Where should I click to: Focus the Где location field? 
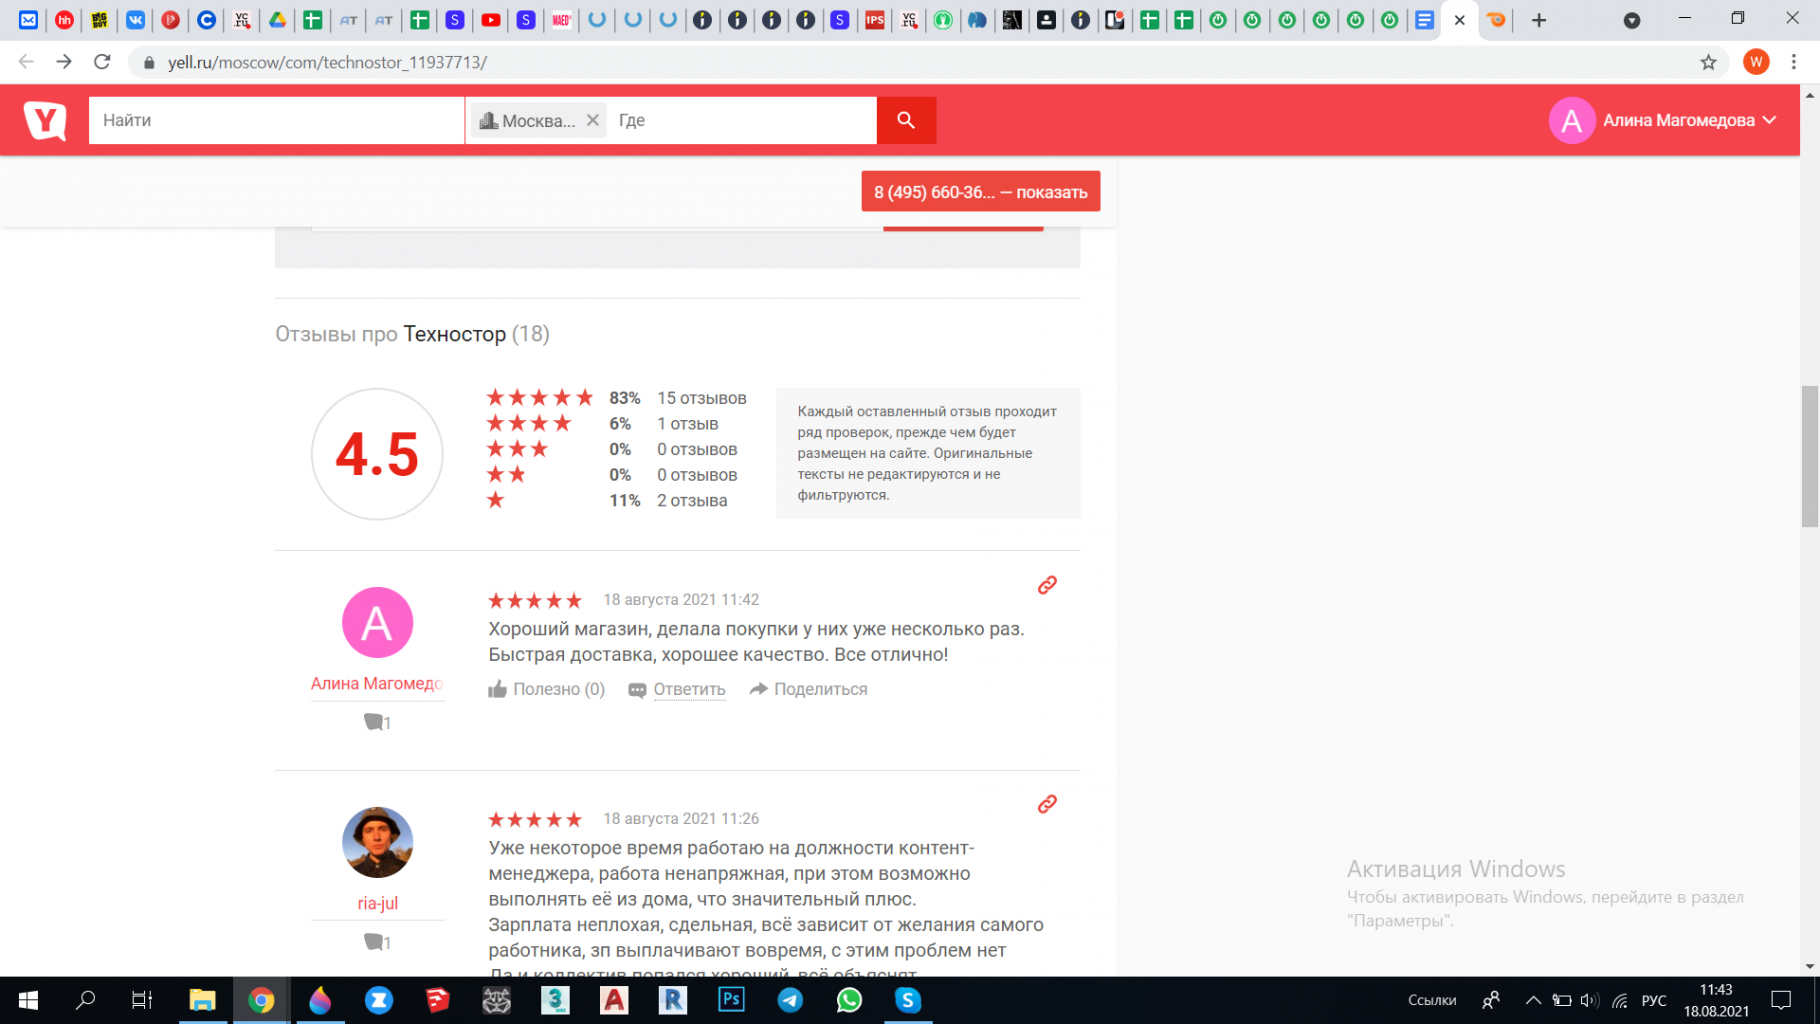point(742,120)
